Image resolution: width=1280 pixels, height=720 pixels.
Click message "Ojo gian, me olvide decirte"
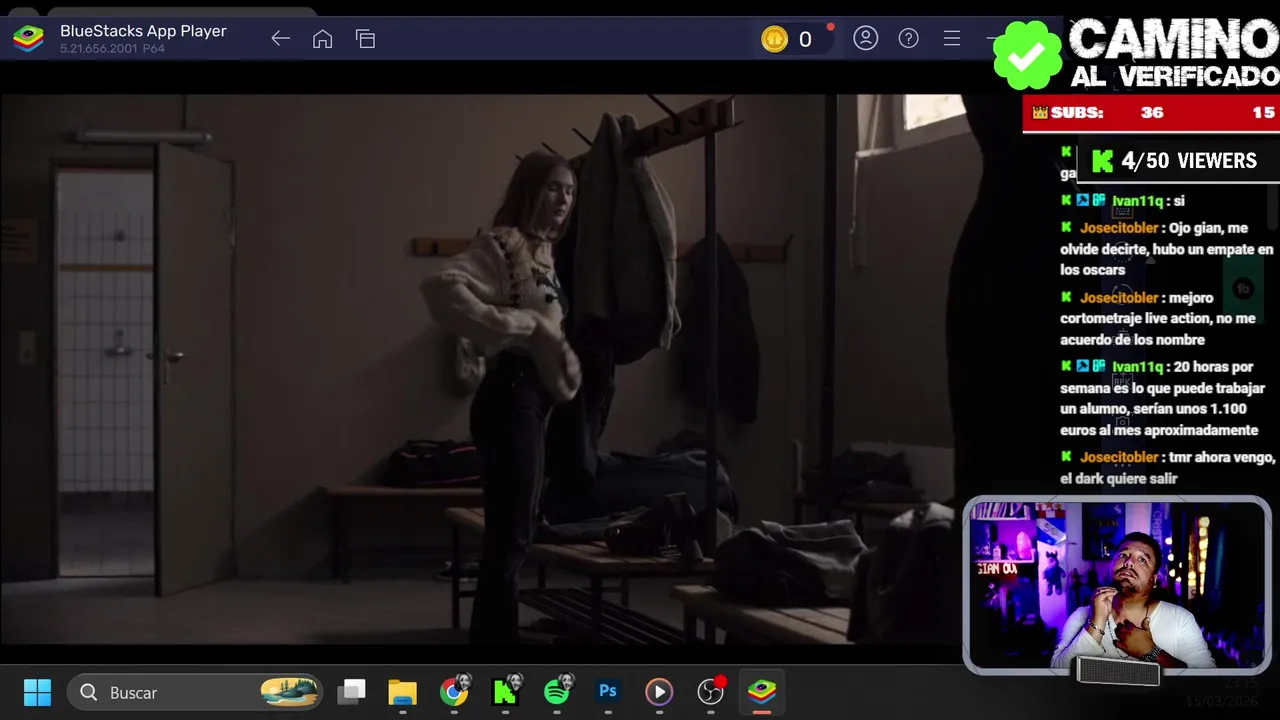tap(1167, 249)
